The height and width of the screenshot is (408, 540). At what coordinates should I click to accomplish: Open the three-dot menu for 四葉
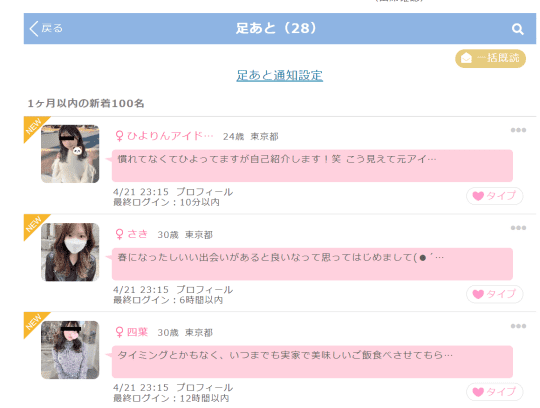[518, 326]
